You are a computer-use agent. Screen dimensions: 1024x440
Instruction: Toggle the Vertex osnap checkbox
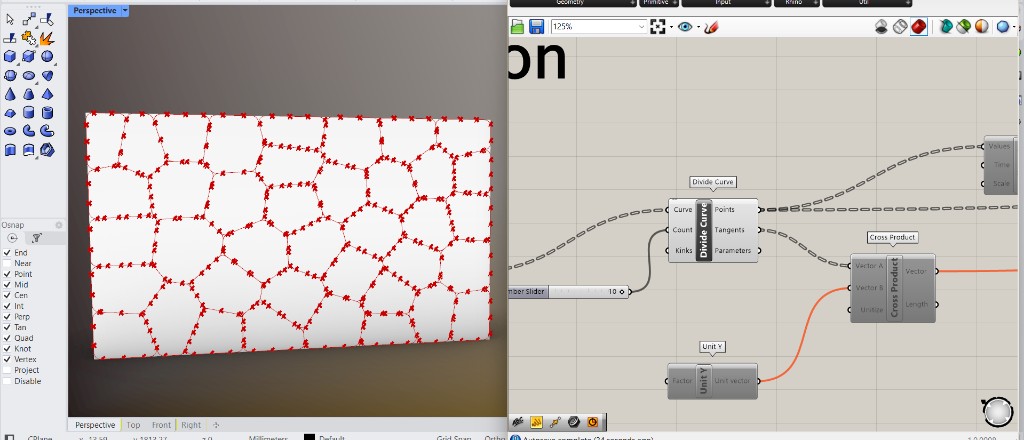7,359
